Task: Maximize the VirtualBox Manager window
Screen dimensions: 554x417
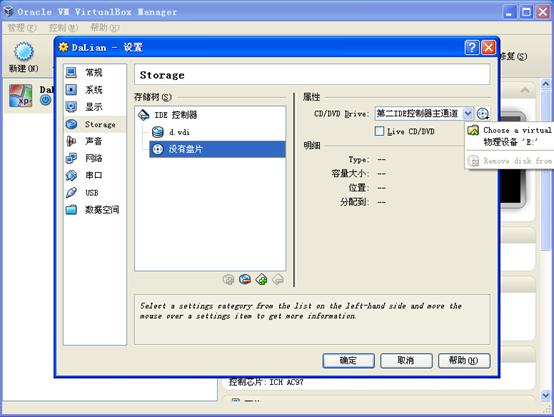Action: [x=526, y=12]
